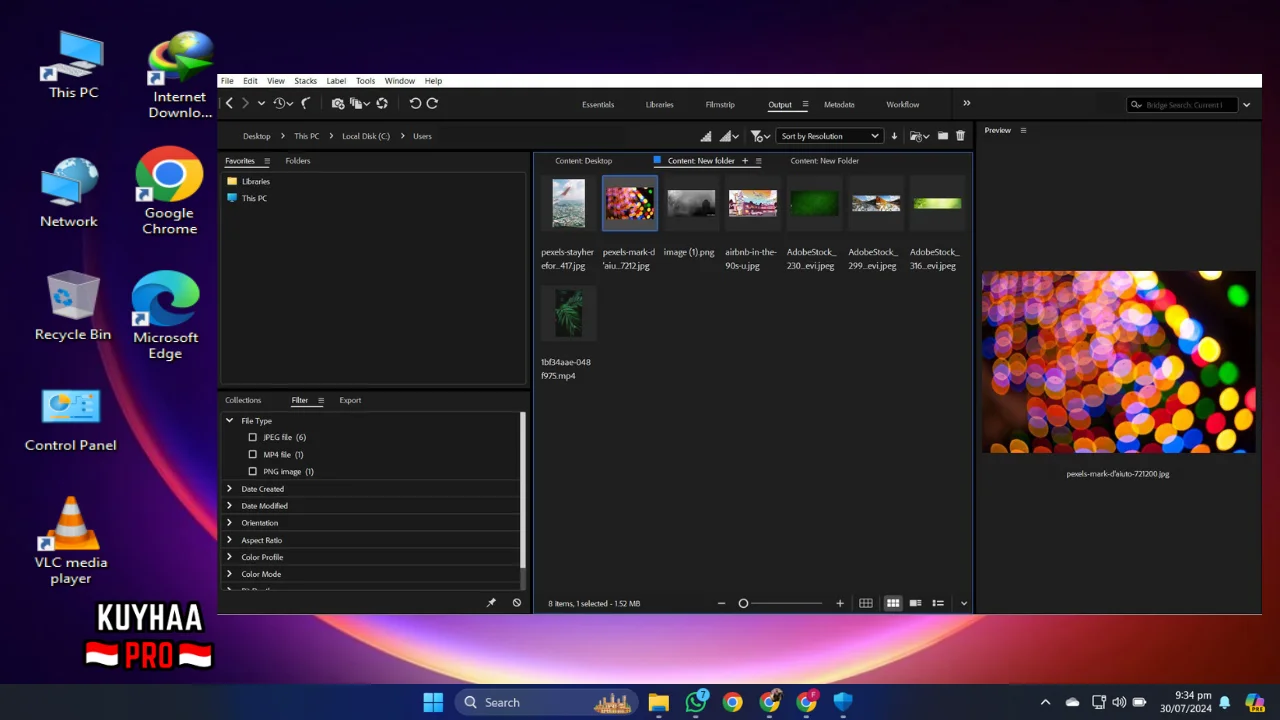This screenshot has width=1280, height=720.
Task: Expand the Color Mode filter
Action: (229, 574)
